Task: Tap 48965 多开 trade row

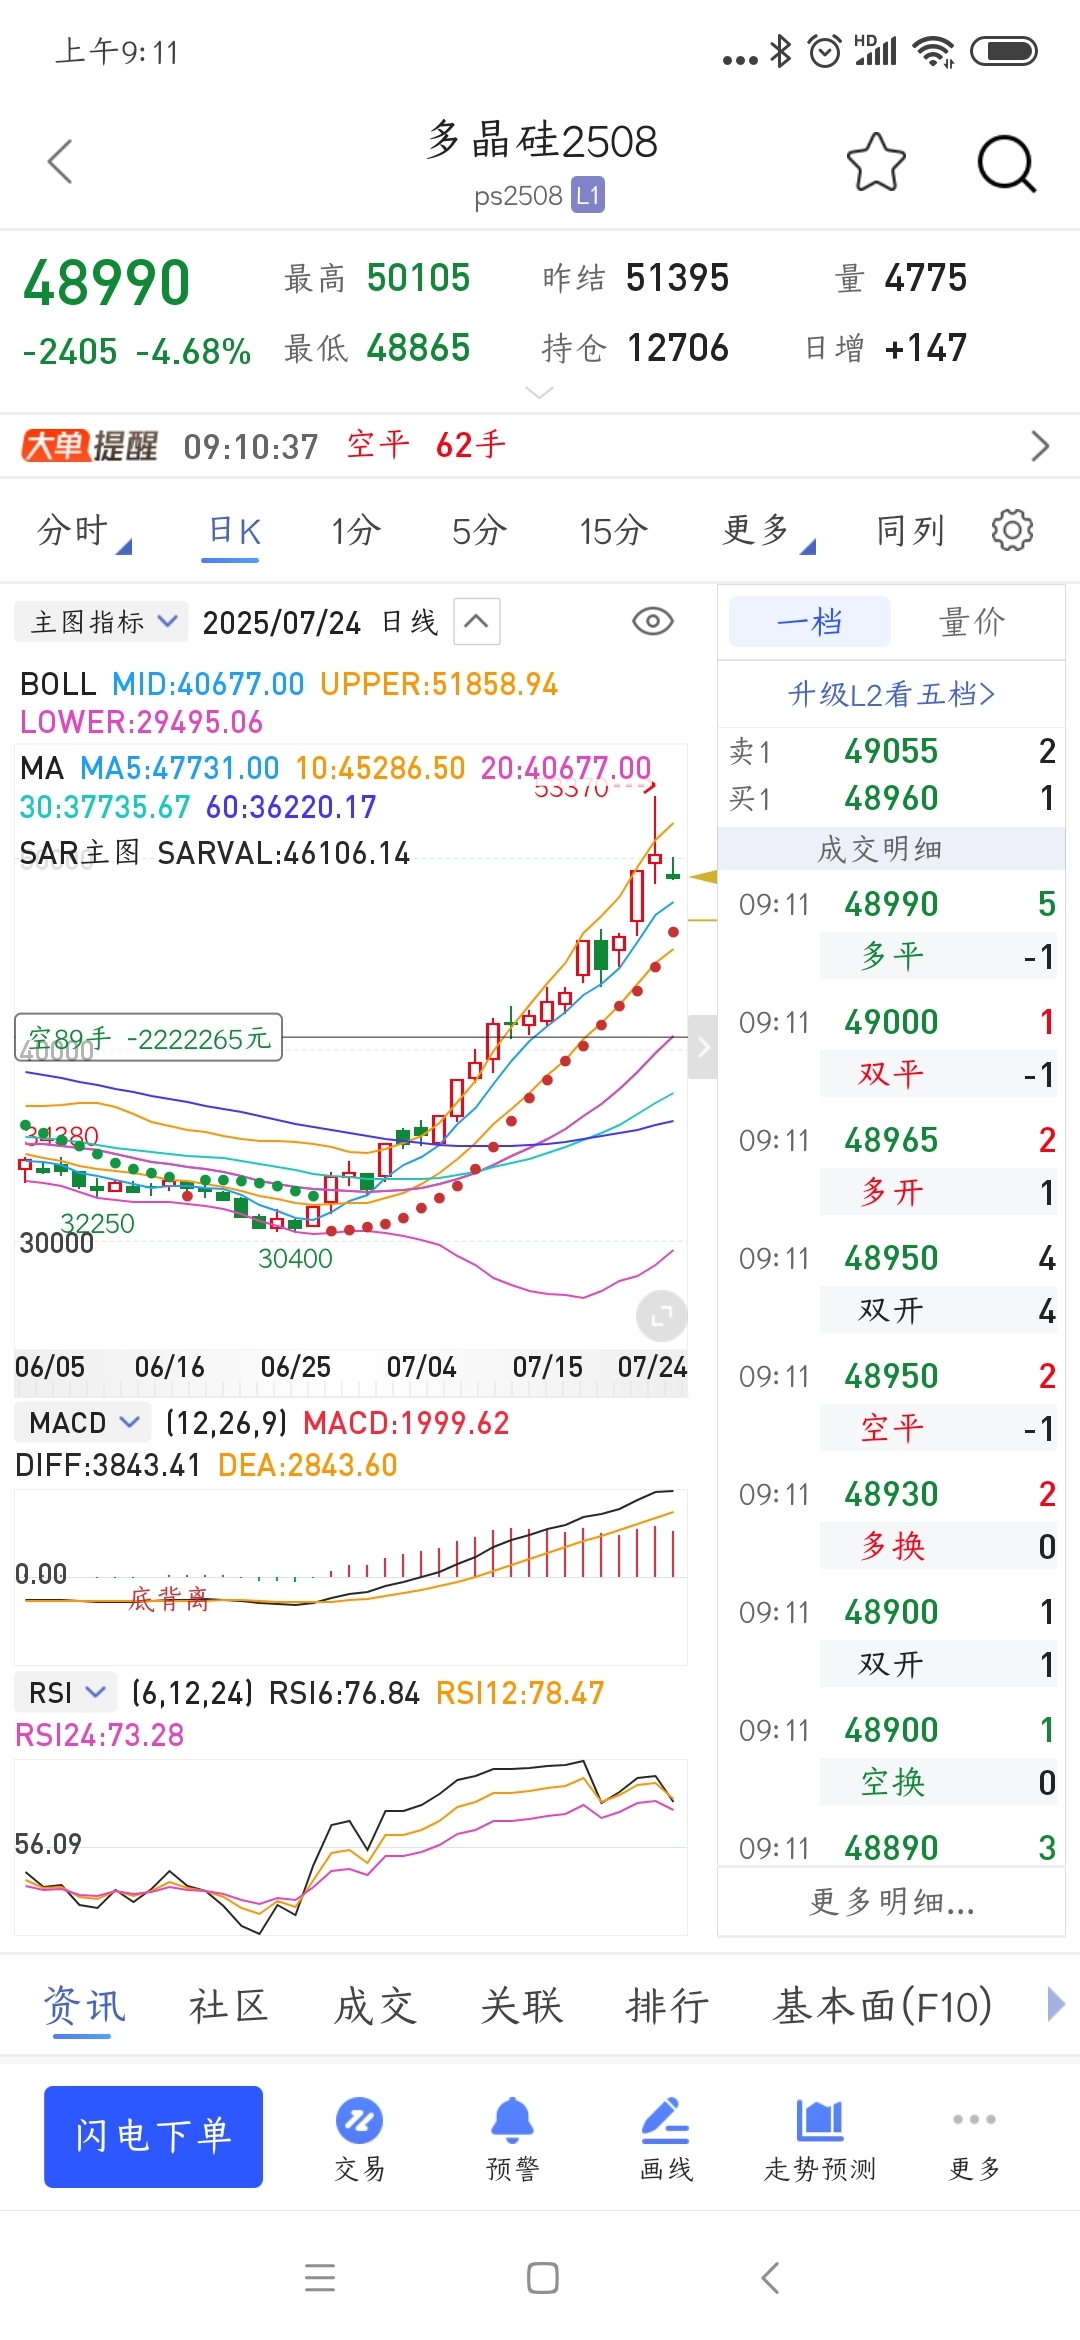Action: [x=891, y=1166]
